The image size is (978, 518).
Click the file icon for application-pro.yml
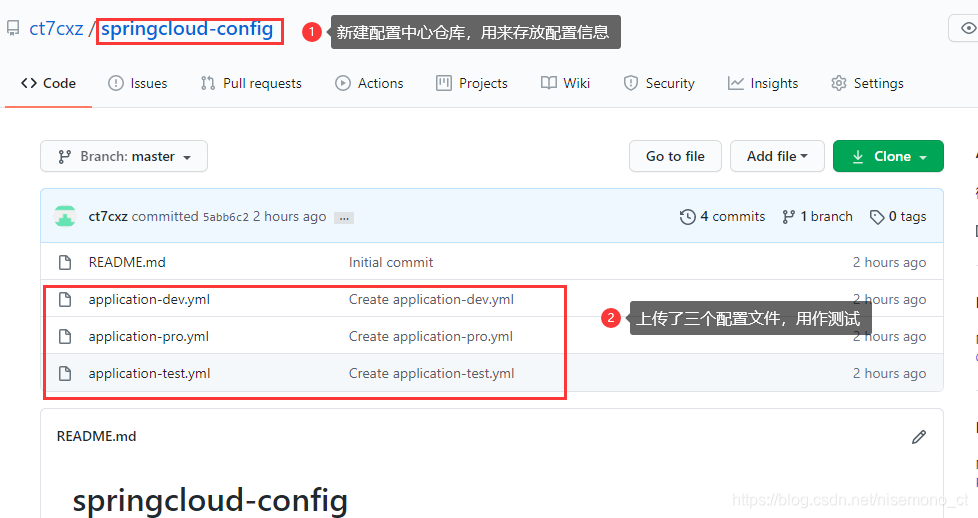tap(65, 336)
